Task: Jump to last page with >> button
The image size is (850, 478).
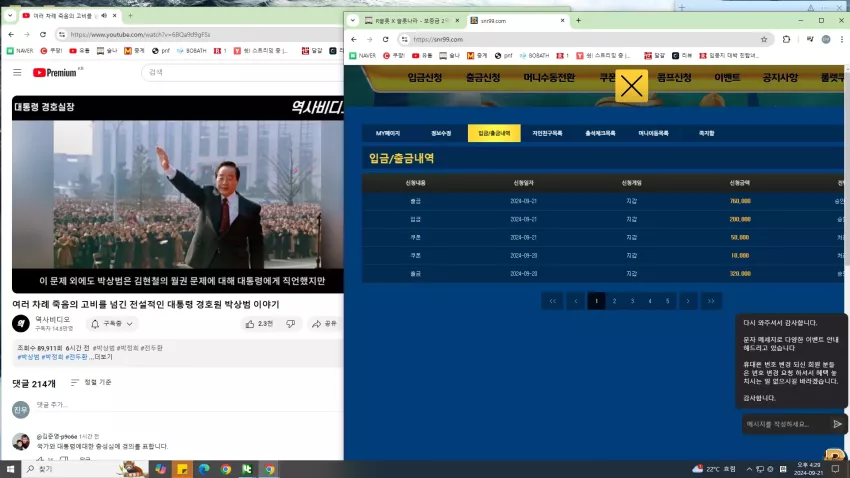Action: pos(711,301)
